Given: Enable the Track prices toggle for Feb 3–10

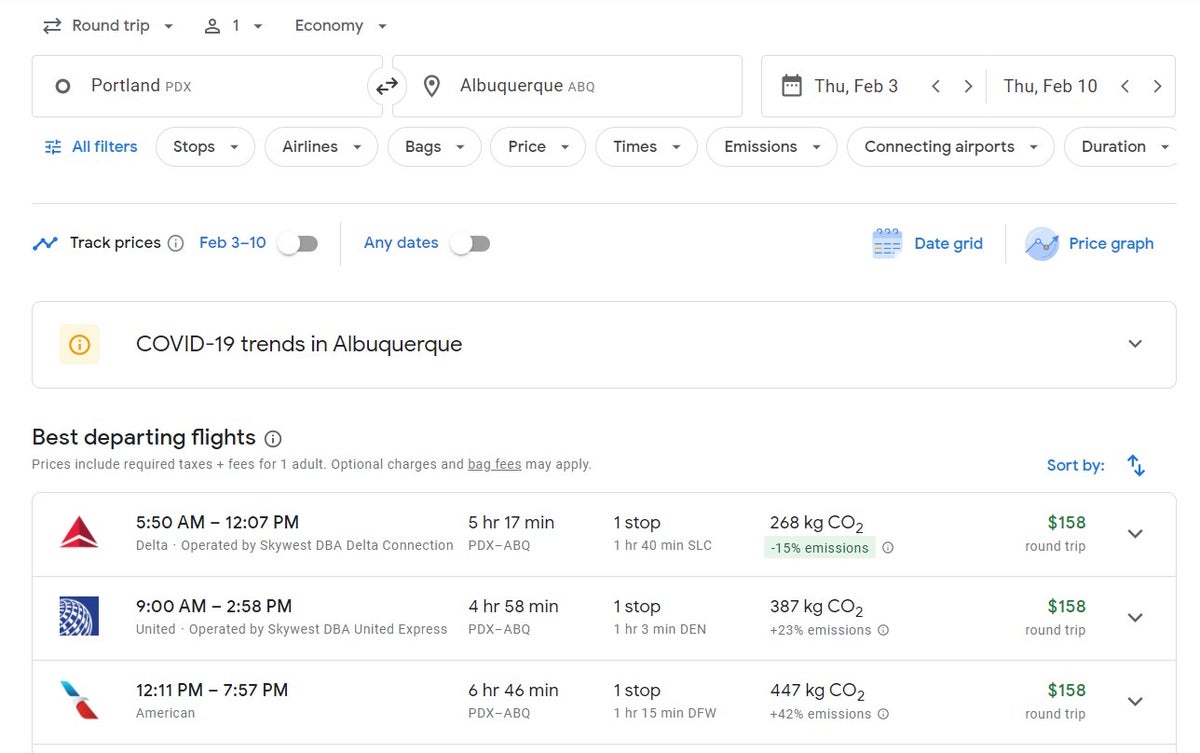Looking at the screenshot, I should (x=297, y=242).
